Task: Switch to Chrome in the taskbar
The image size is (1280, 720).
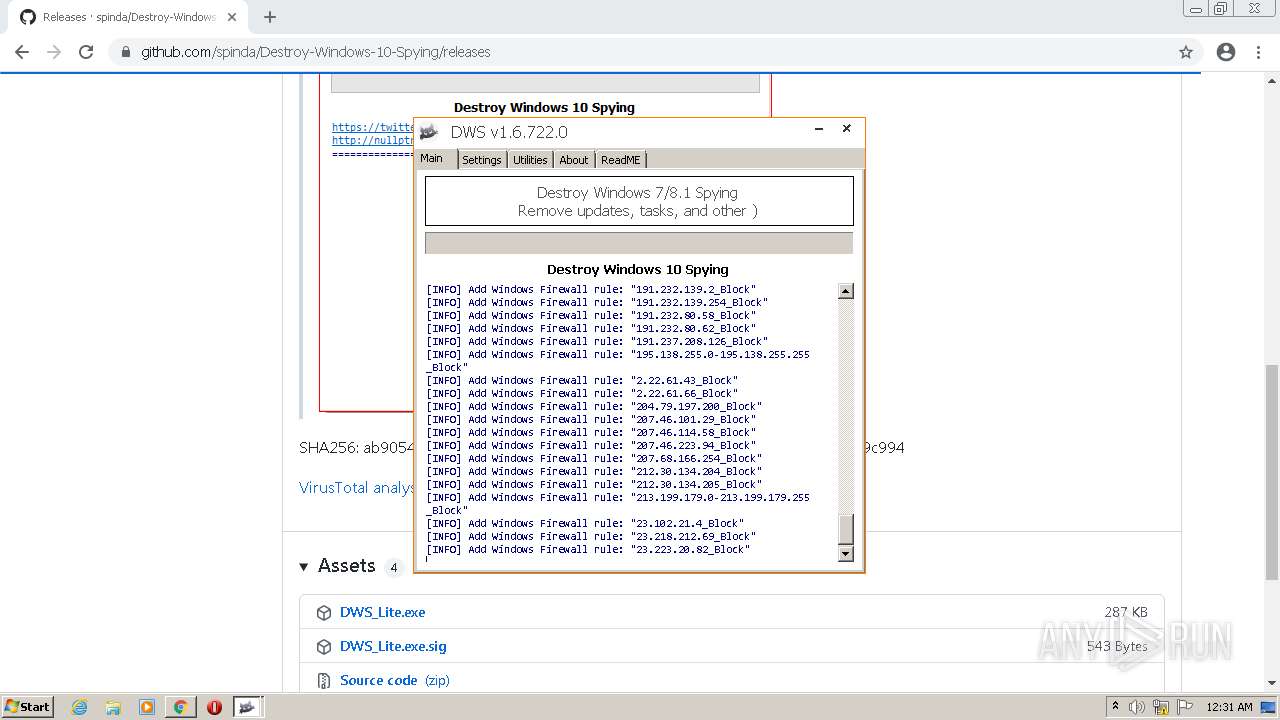Action: pyautogui.click(x=180, y=707)
